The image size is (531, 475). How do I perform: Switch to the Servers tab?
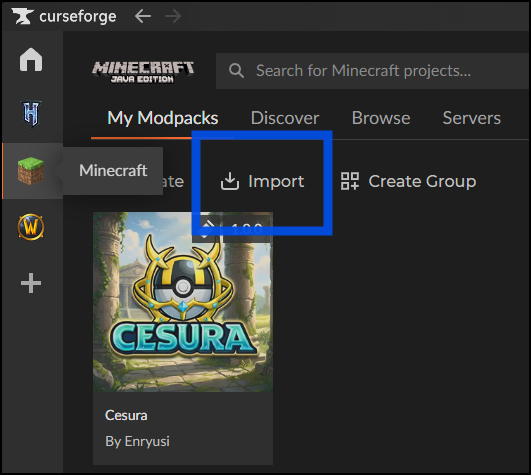pos(471,118)
